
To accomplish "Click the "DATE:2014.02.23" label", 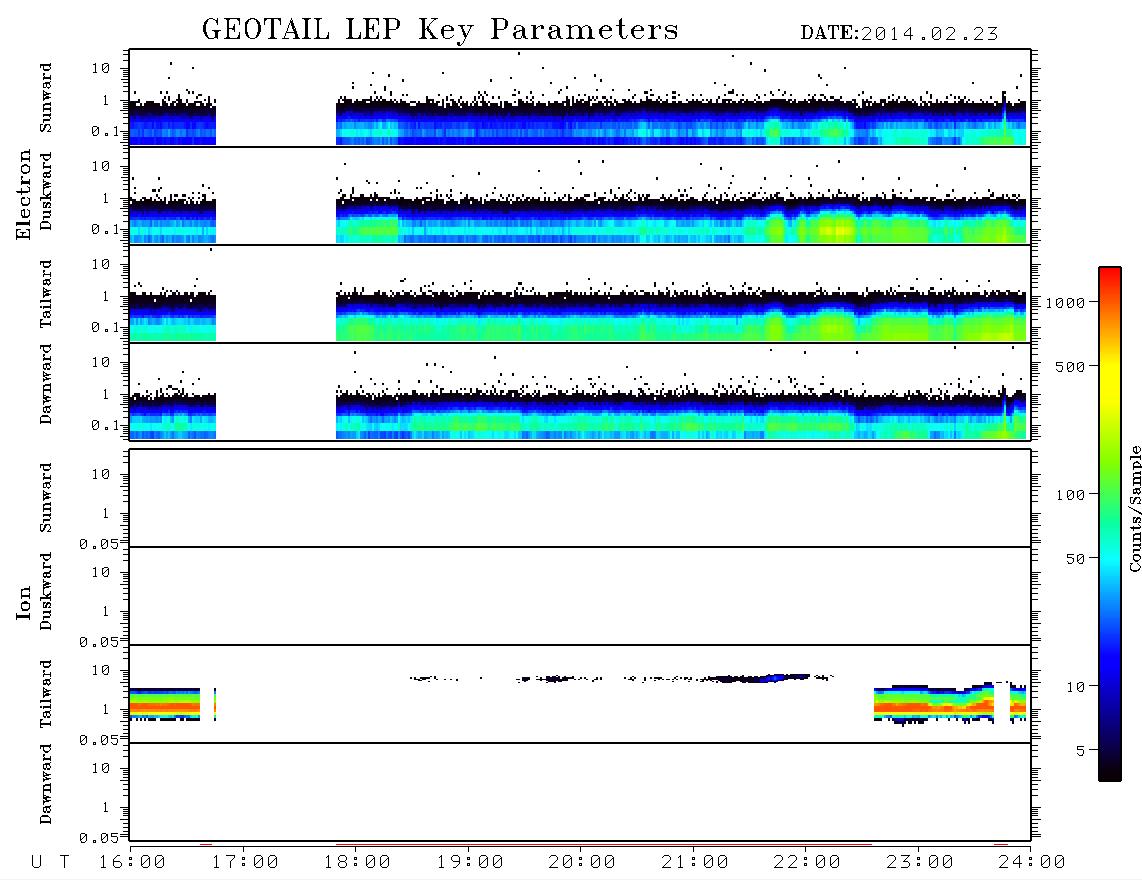I will [x=899, y=34].
